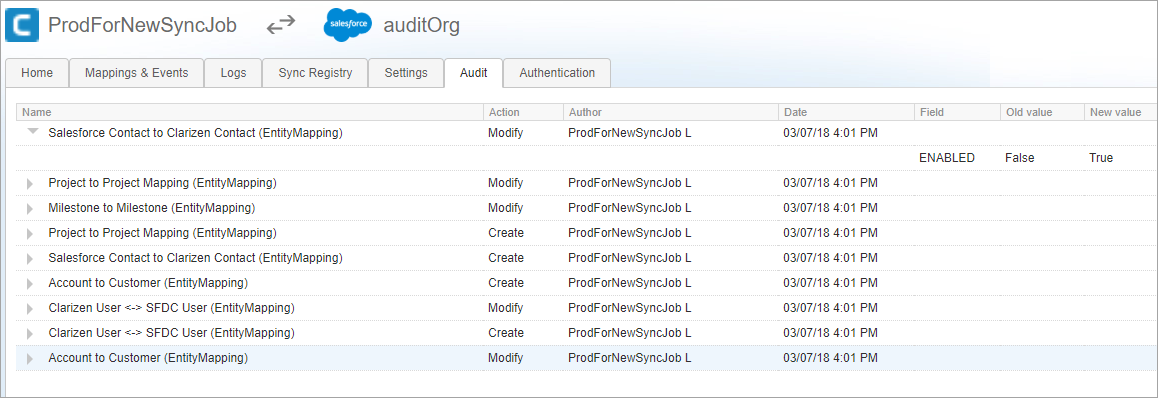
Task: Click the New value column header
Action: pos(1120,112)
